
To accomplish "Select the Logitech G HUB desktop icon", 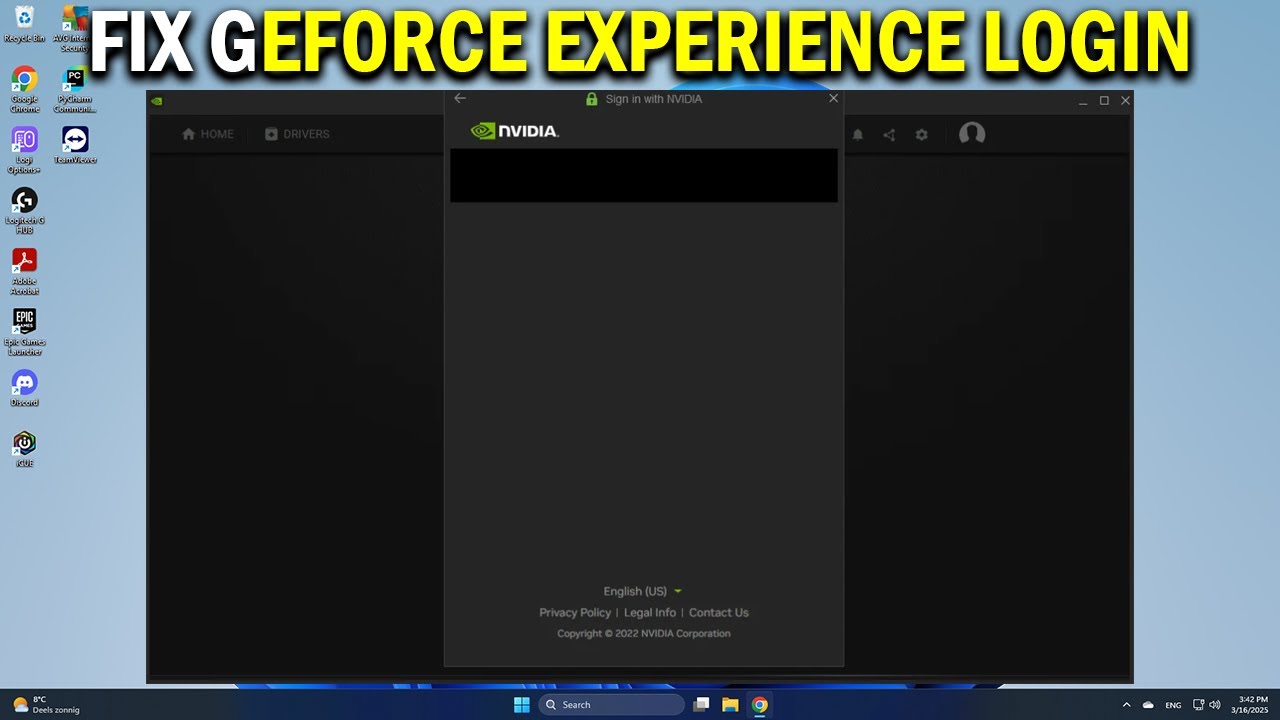I will 24,211.
